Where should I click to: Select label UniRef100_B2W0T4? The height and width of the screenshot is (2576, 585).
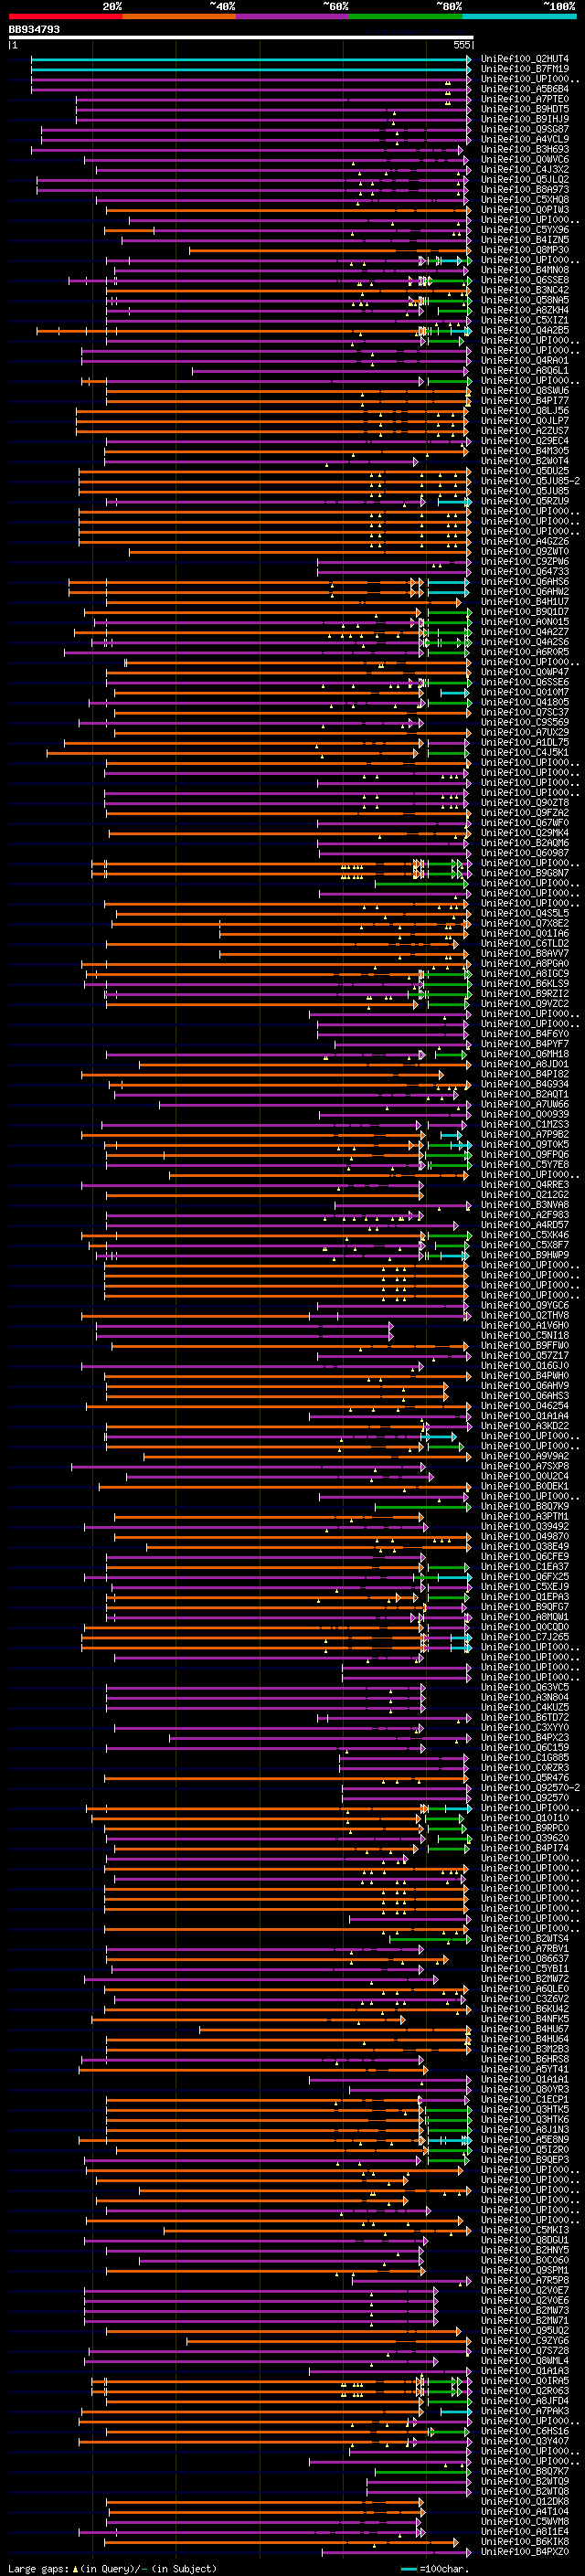tap(524, 461)
